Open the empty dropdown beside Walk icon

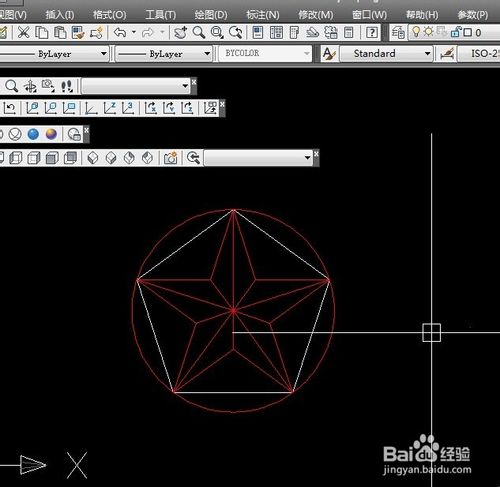pos(136,86)
